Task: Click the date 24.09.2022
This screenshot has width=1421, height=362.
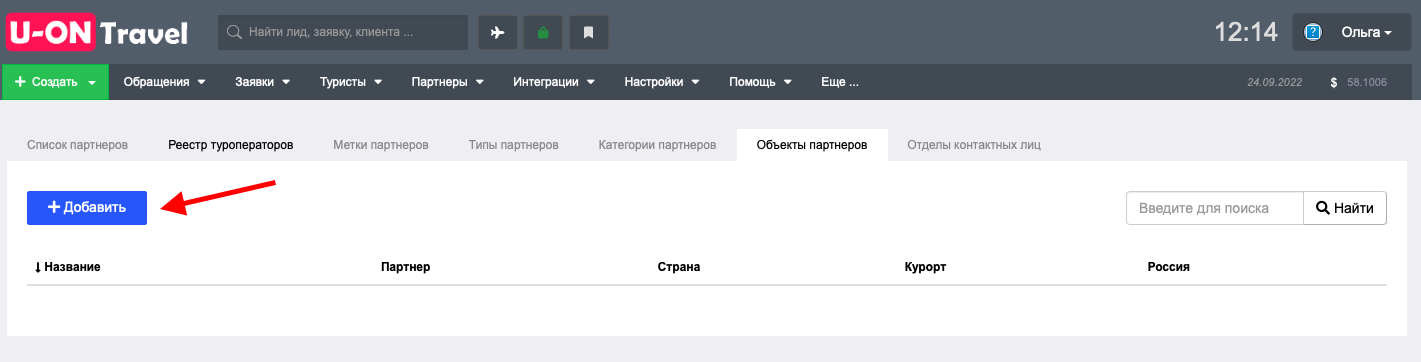Action: pos(1274,82)
